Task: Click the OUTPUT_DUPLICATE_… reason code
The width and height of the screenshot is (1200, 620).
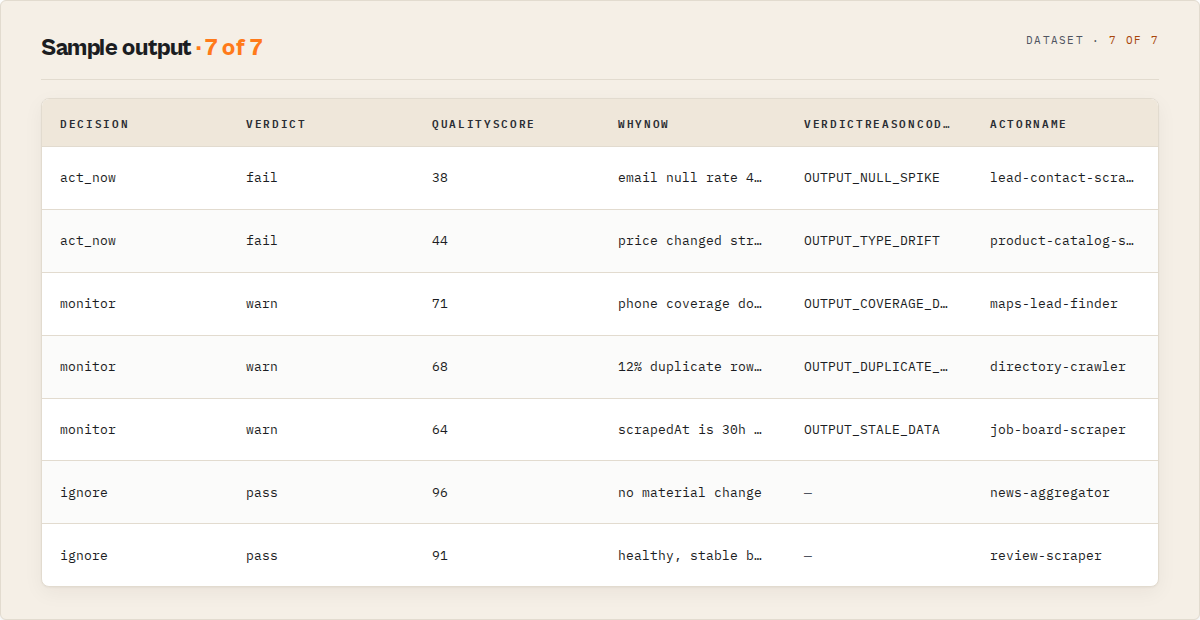Action: click(877, 367)
